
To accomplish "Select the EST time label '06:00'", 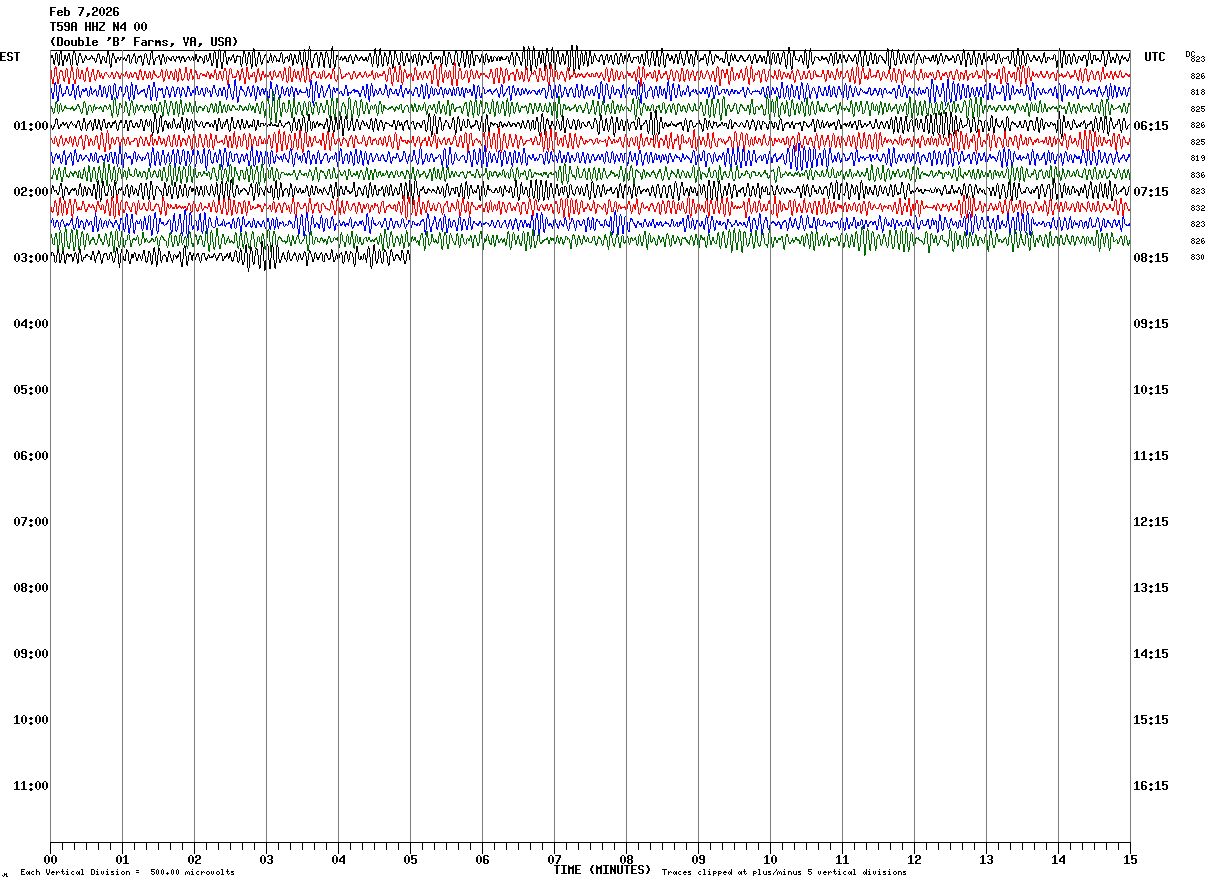I will pos(31,456).
